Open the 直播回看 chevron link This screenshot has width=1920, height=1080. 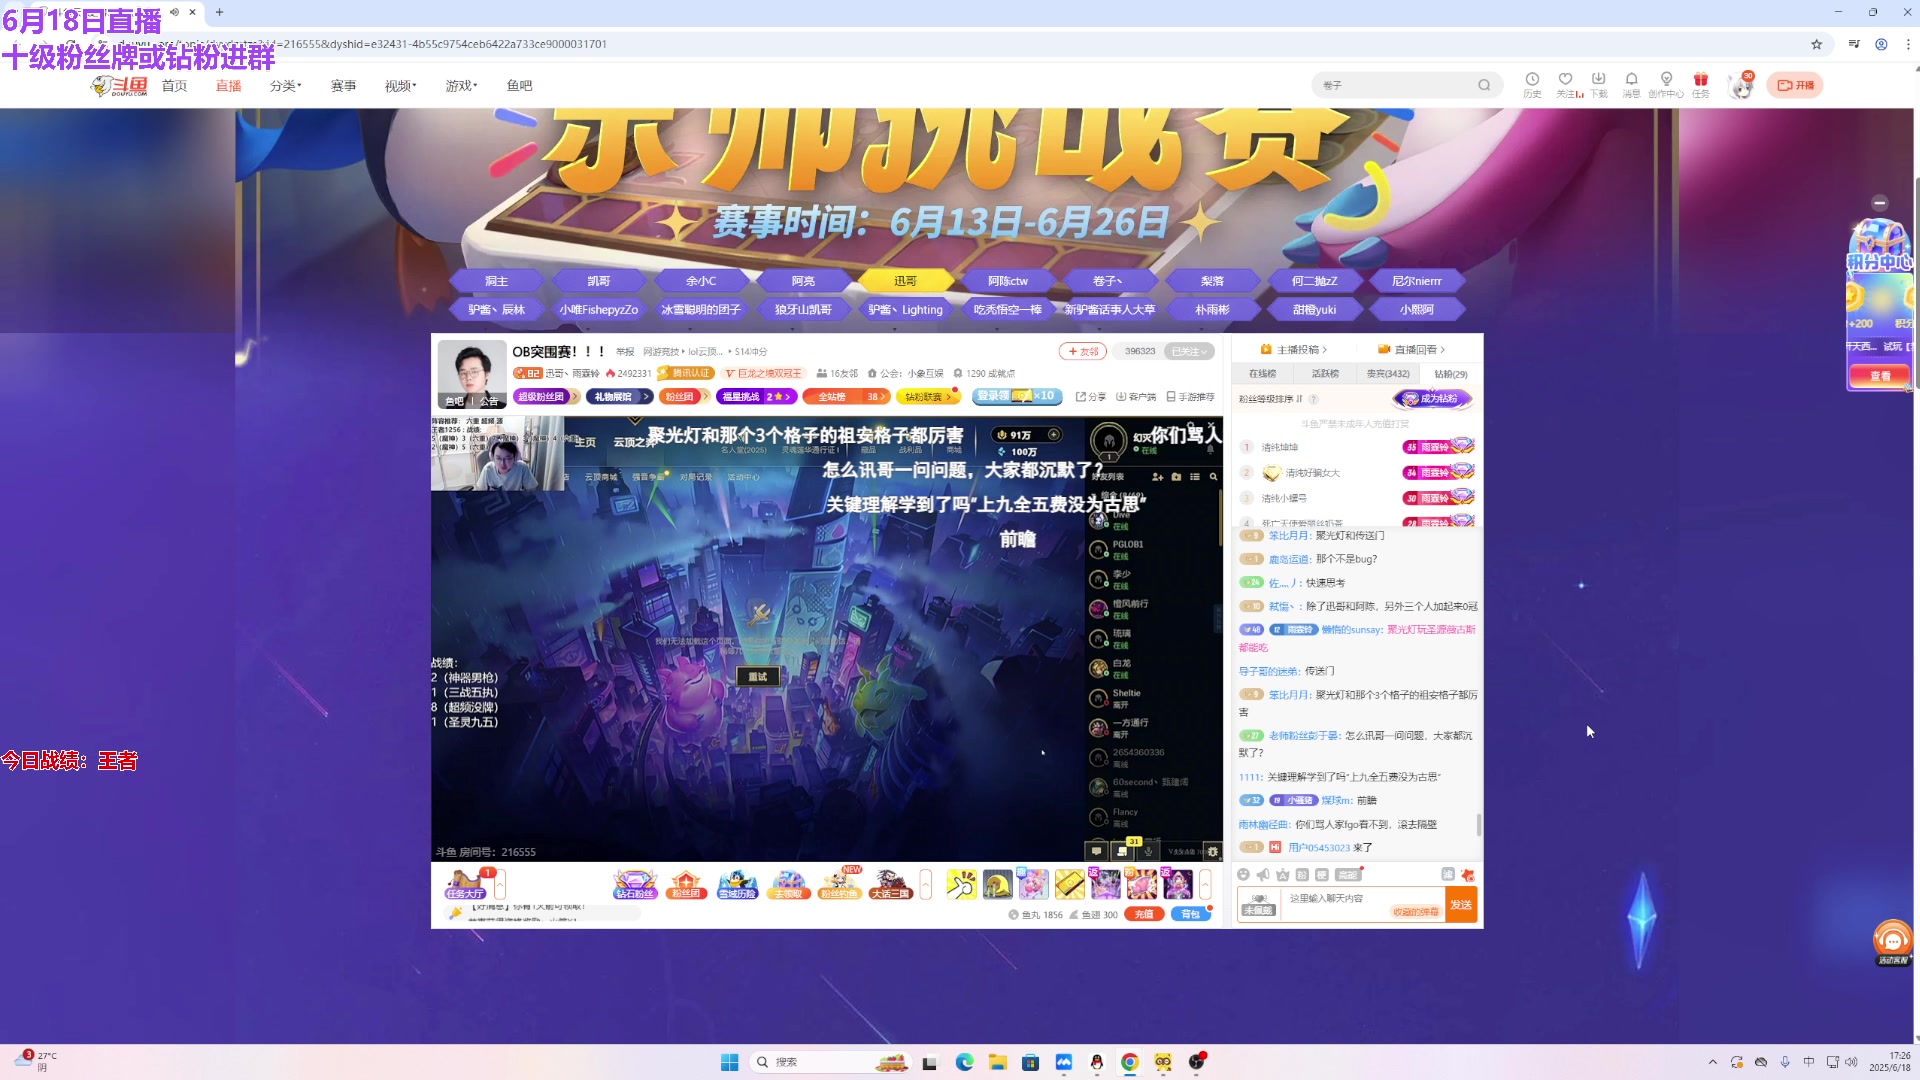click(1412, 350)
